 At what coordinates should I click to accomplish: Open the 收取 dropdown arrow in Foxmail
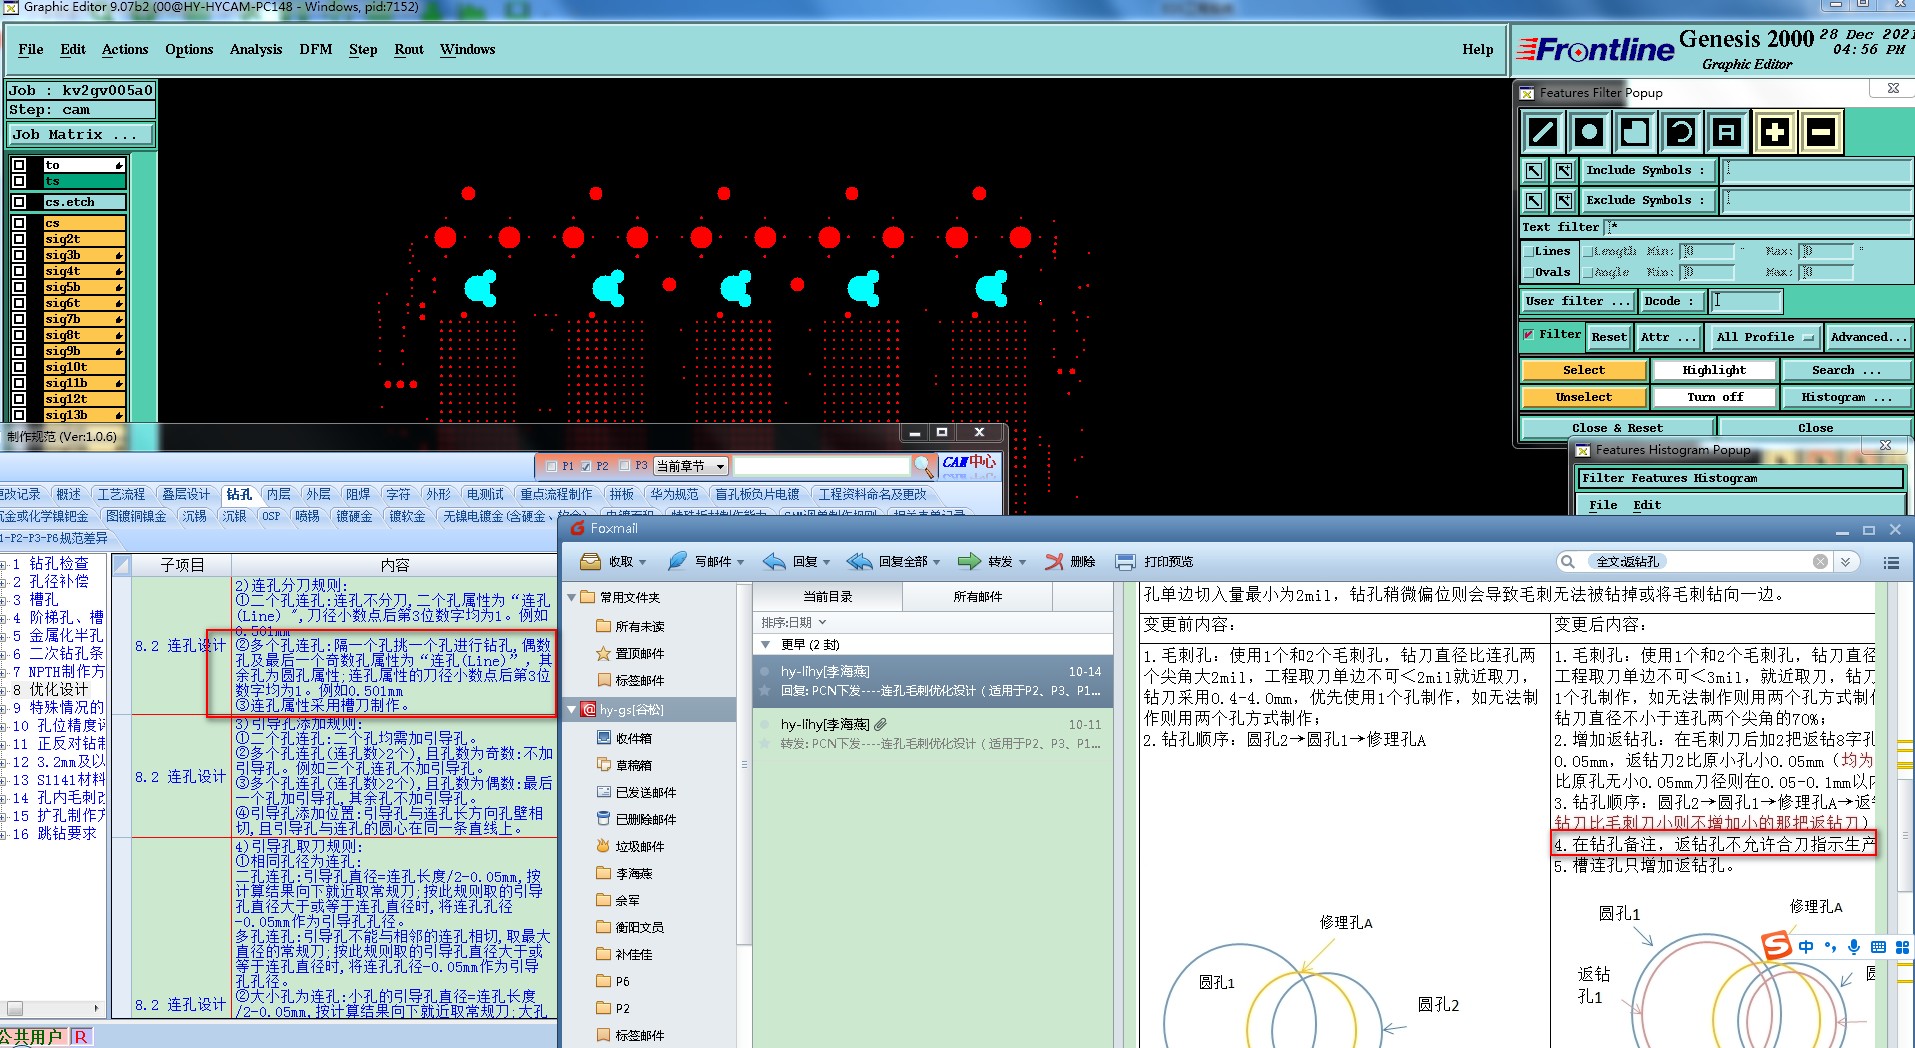(x=642, y=562)
